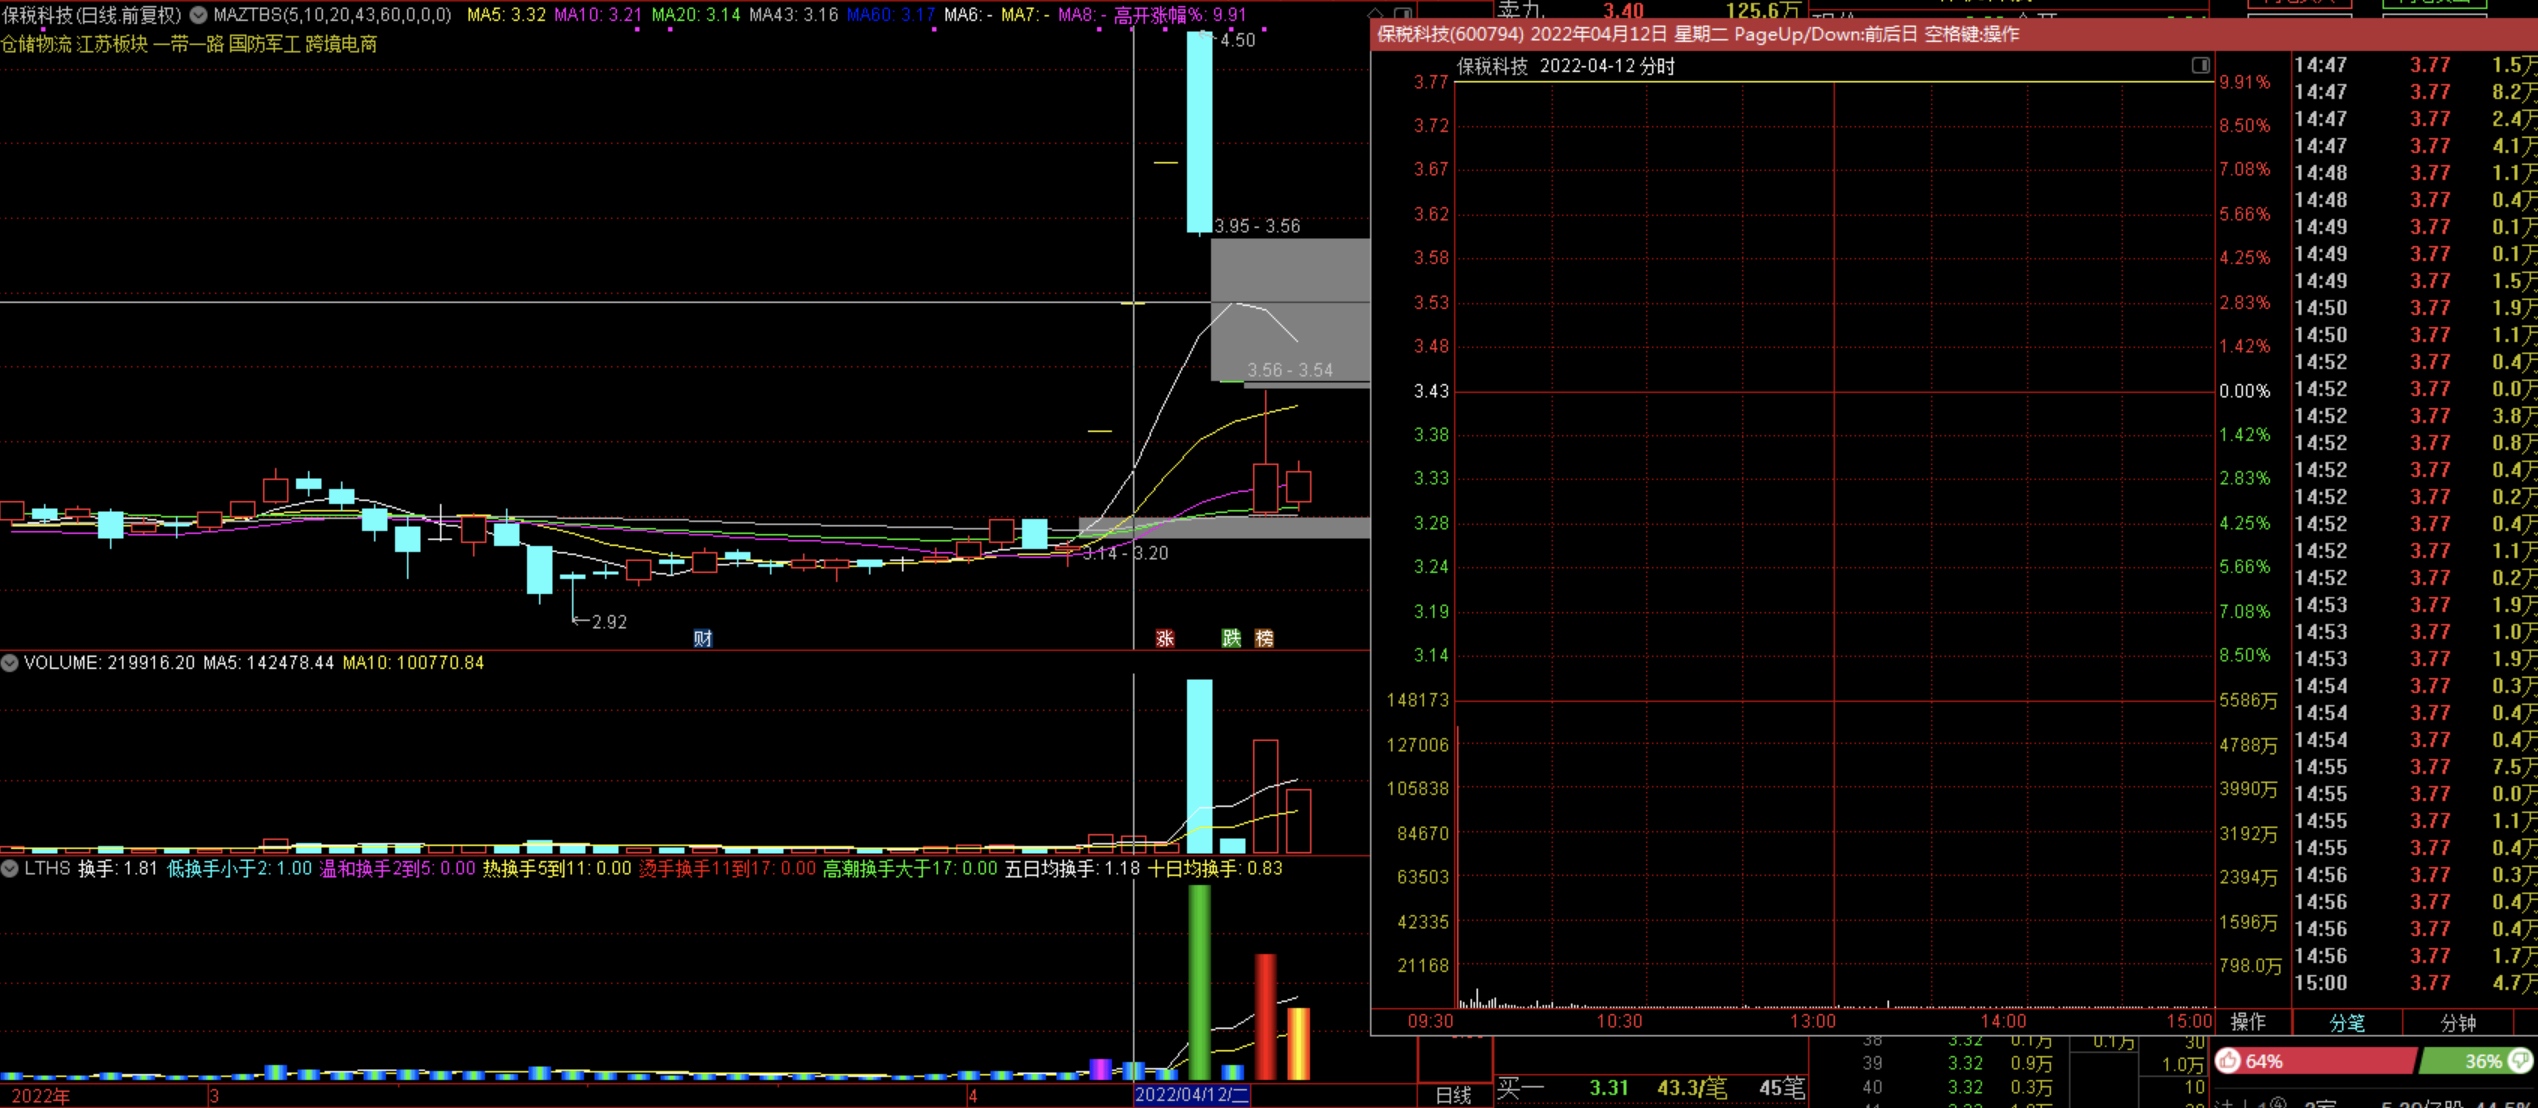Toggle the MAZTBS indicator dropdown circle
This screenshot has width=2538, height=1108.
coord(198,15)
